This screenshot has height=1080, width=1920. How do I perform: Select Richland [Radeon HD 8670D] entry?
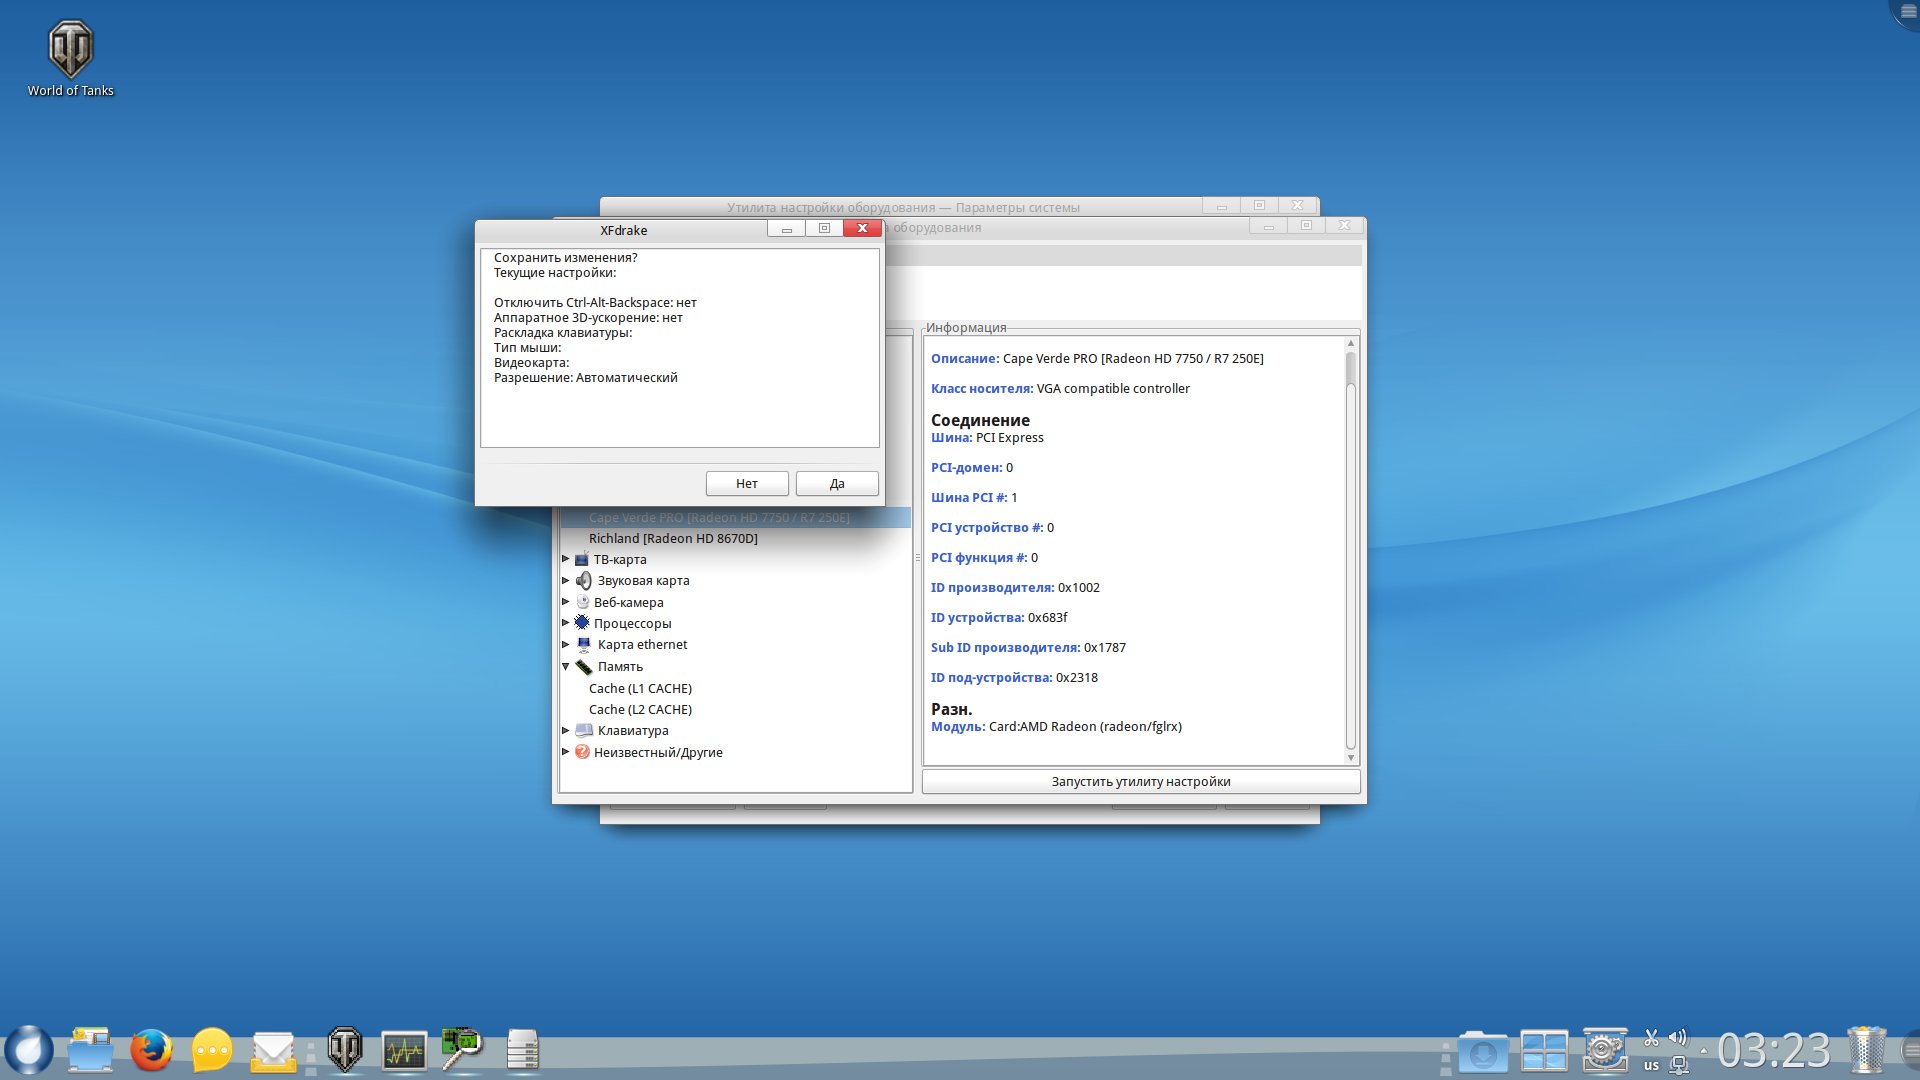[x=673, y=538]
